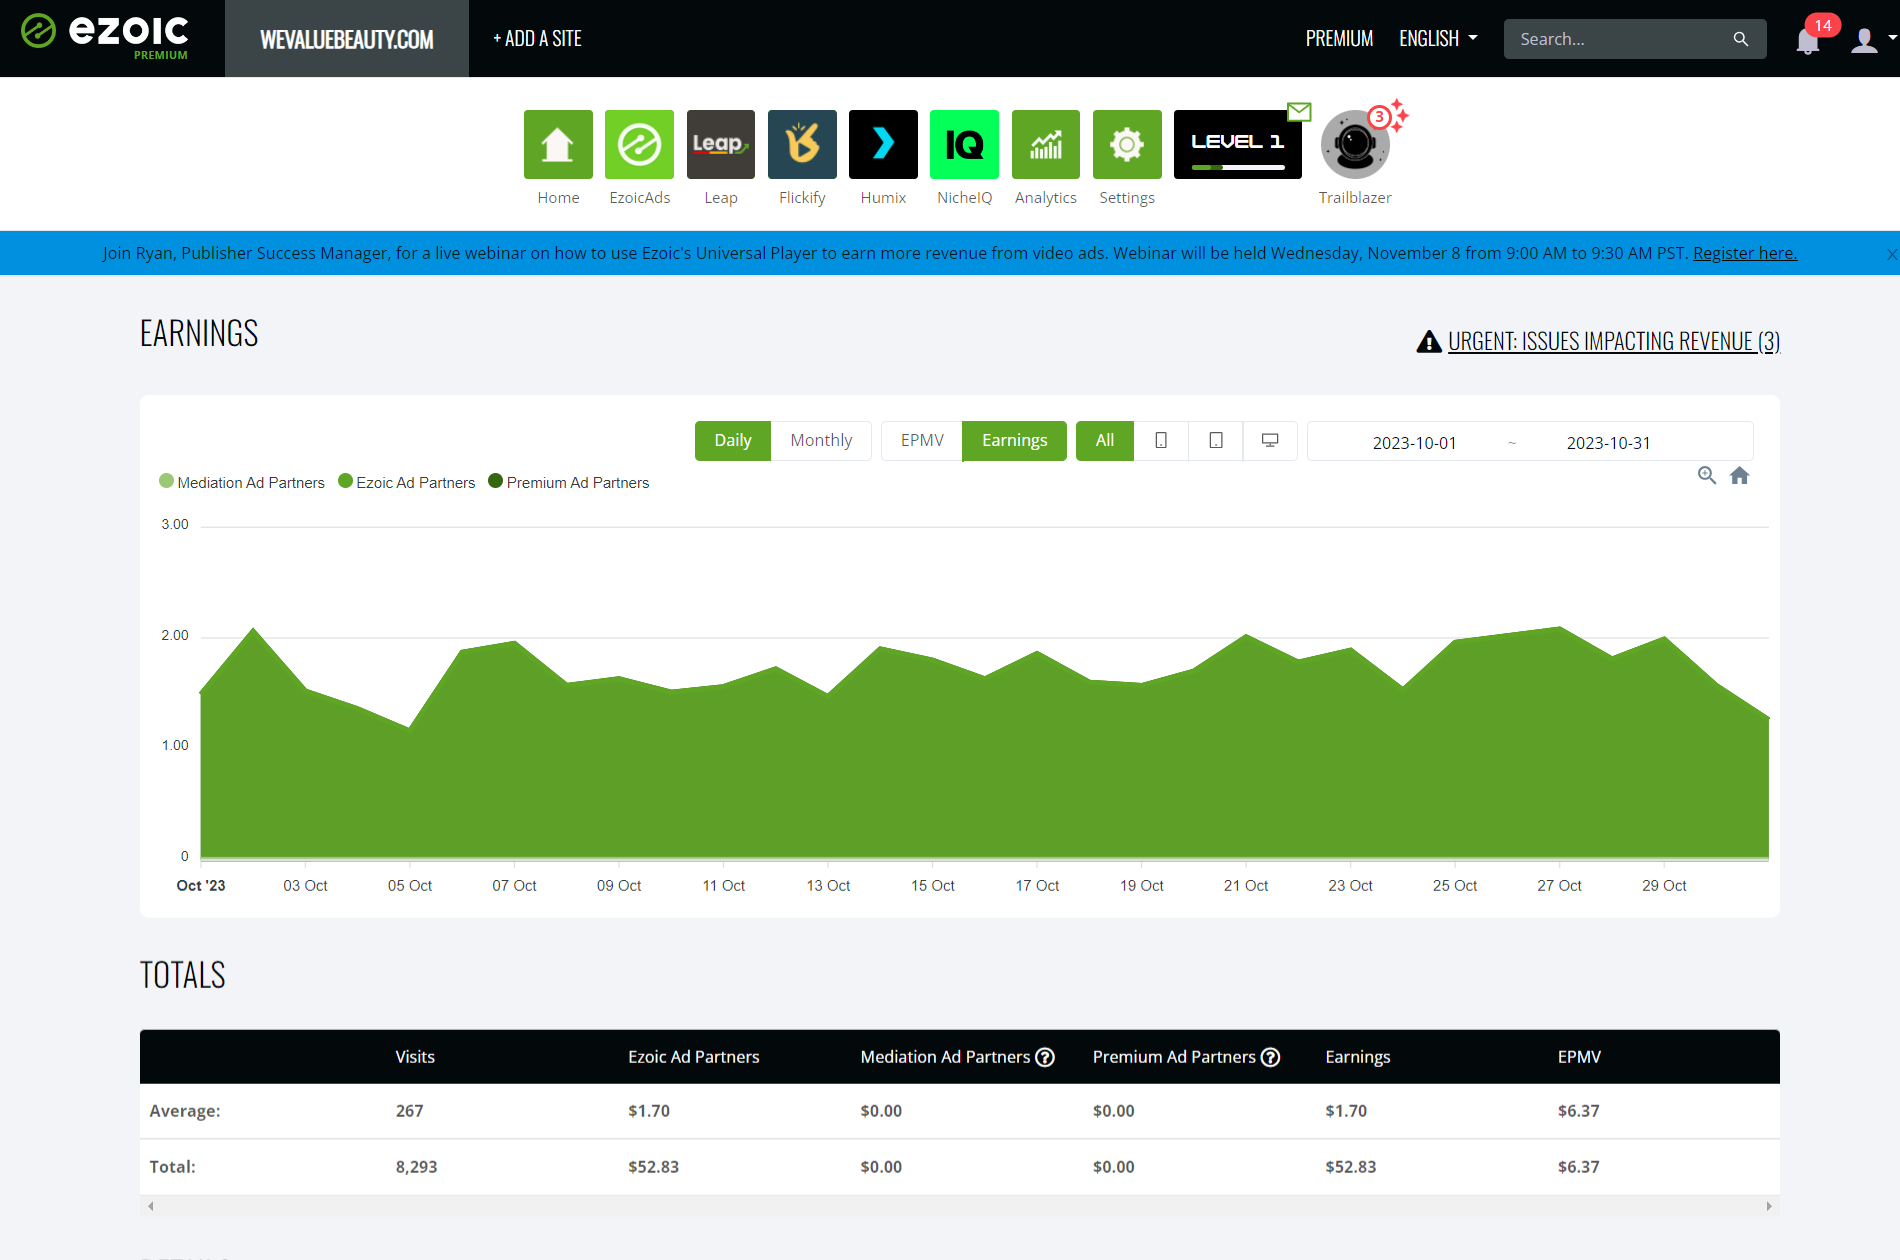Toggle chart metric to Earnings
This screenshot has width=1900, height=1260.
[x=1014, y=441]
